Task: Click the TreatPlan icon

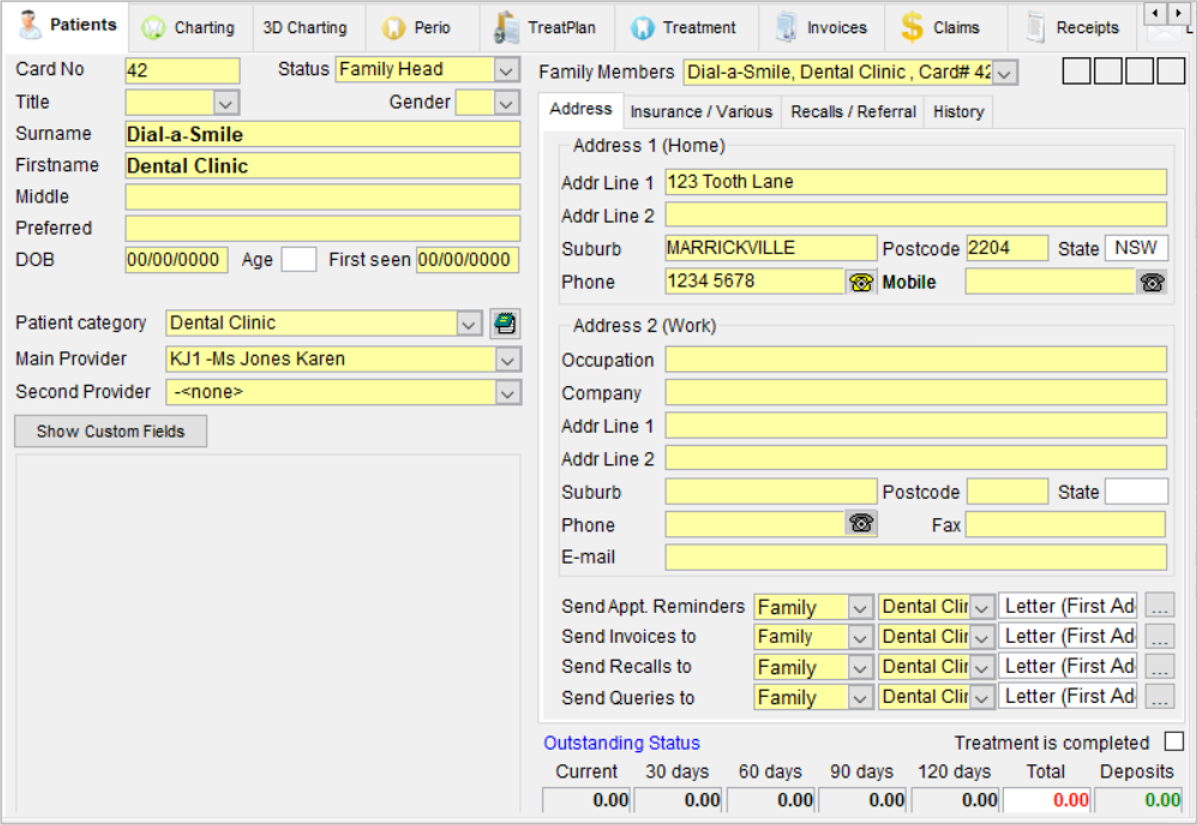Action: point(507,27)
